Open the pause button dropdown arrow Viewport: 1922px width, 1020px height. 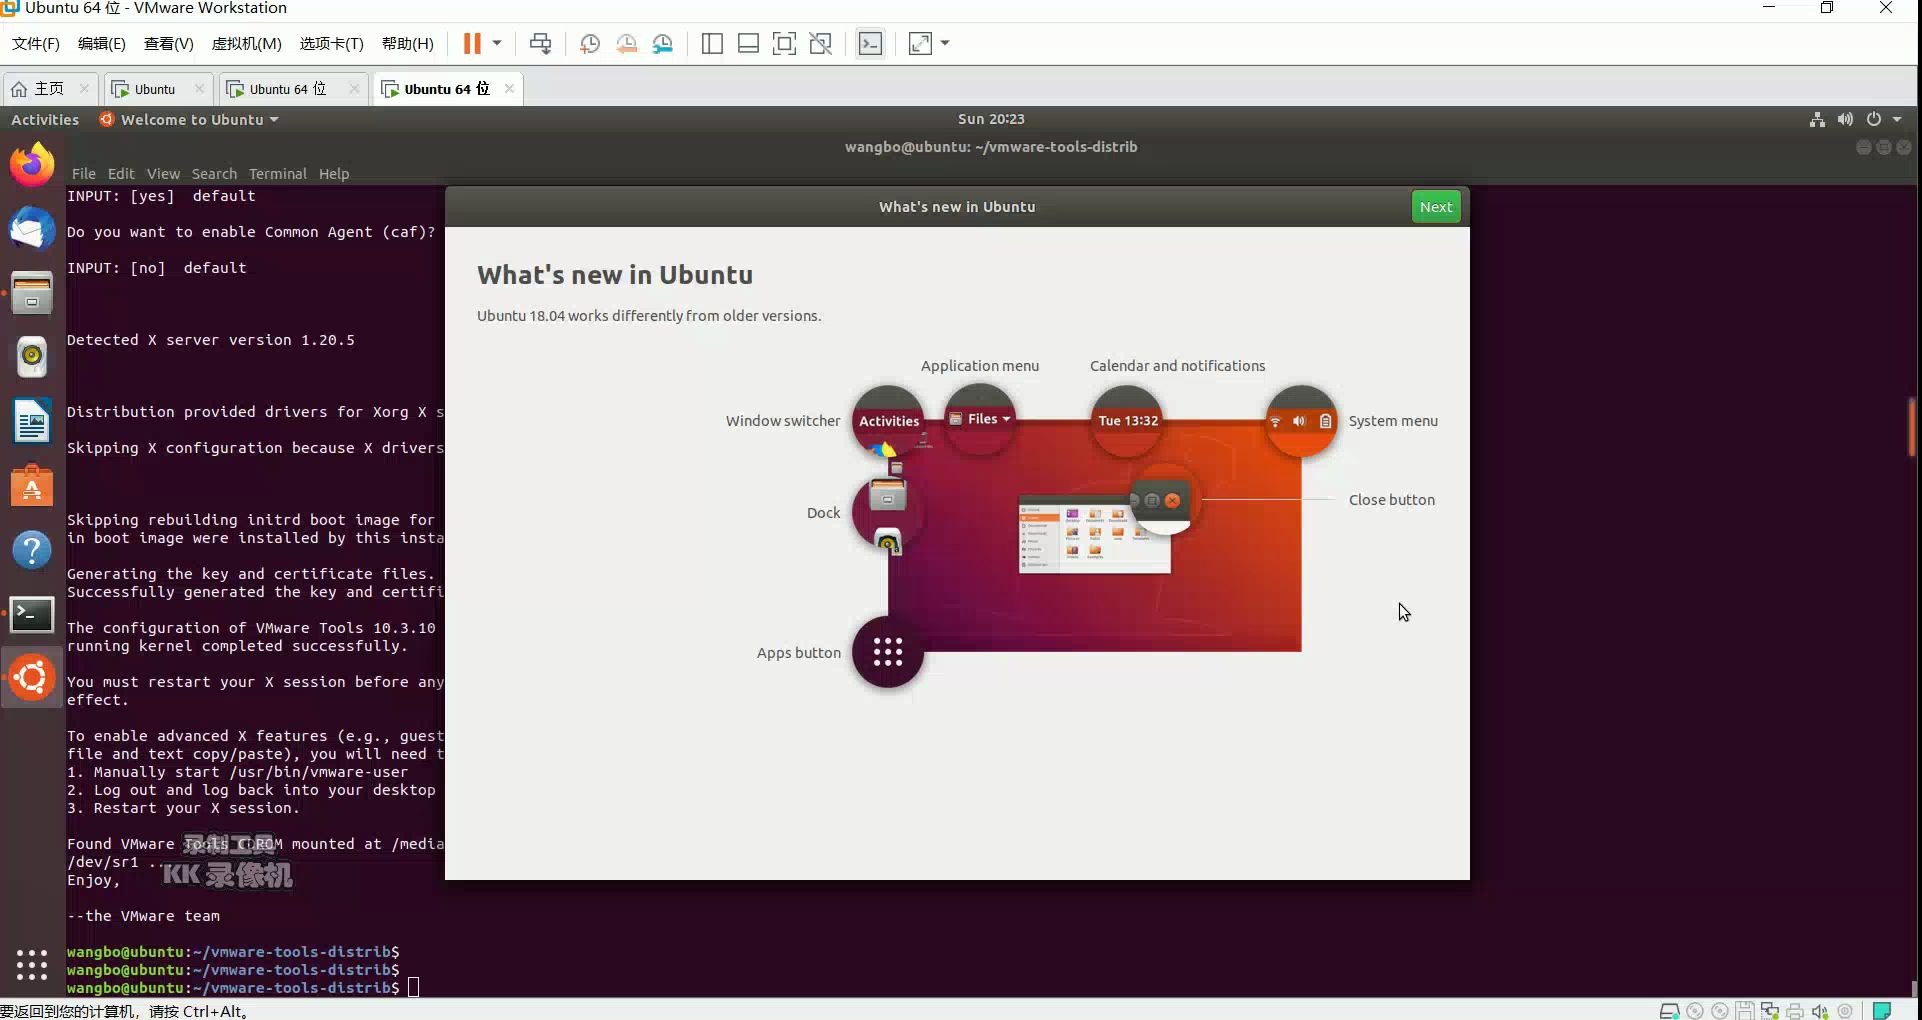(497, 43)
